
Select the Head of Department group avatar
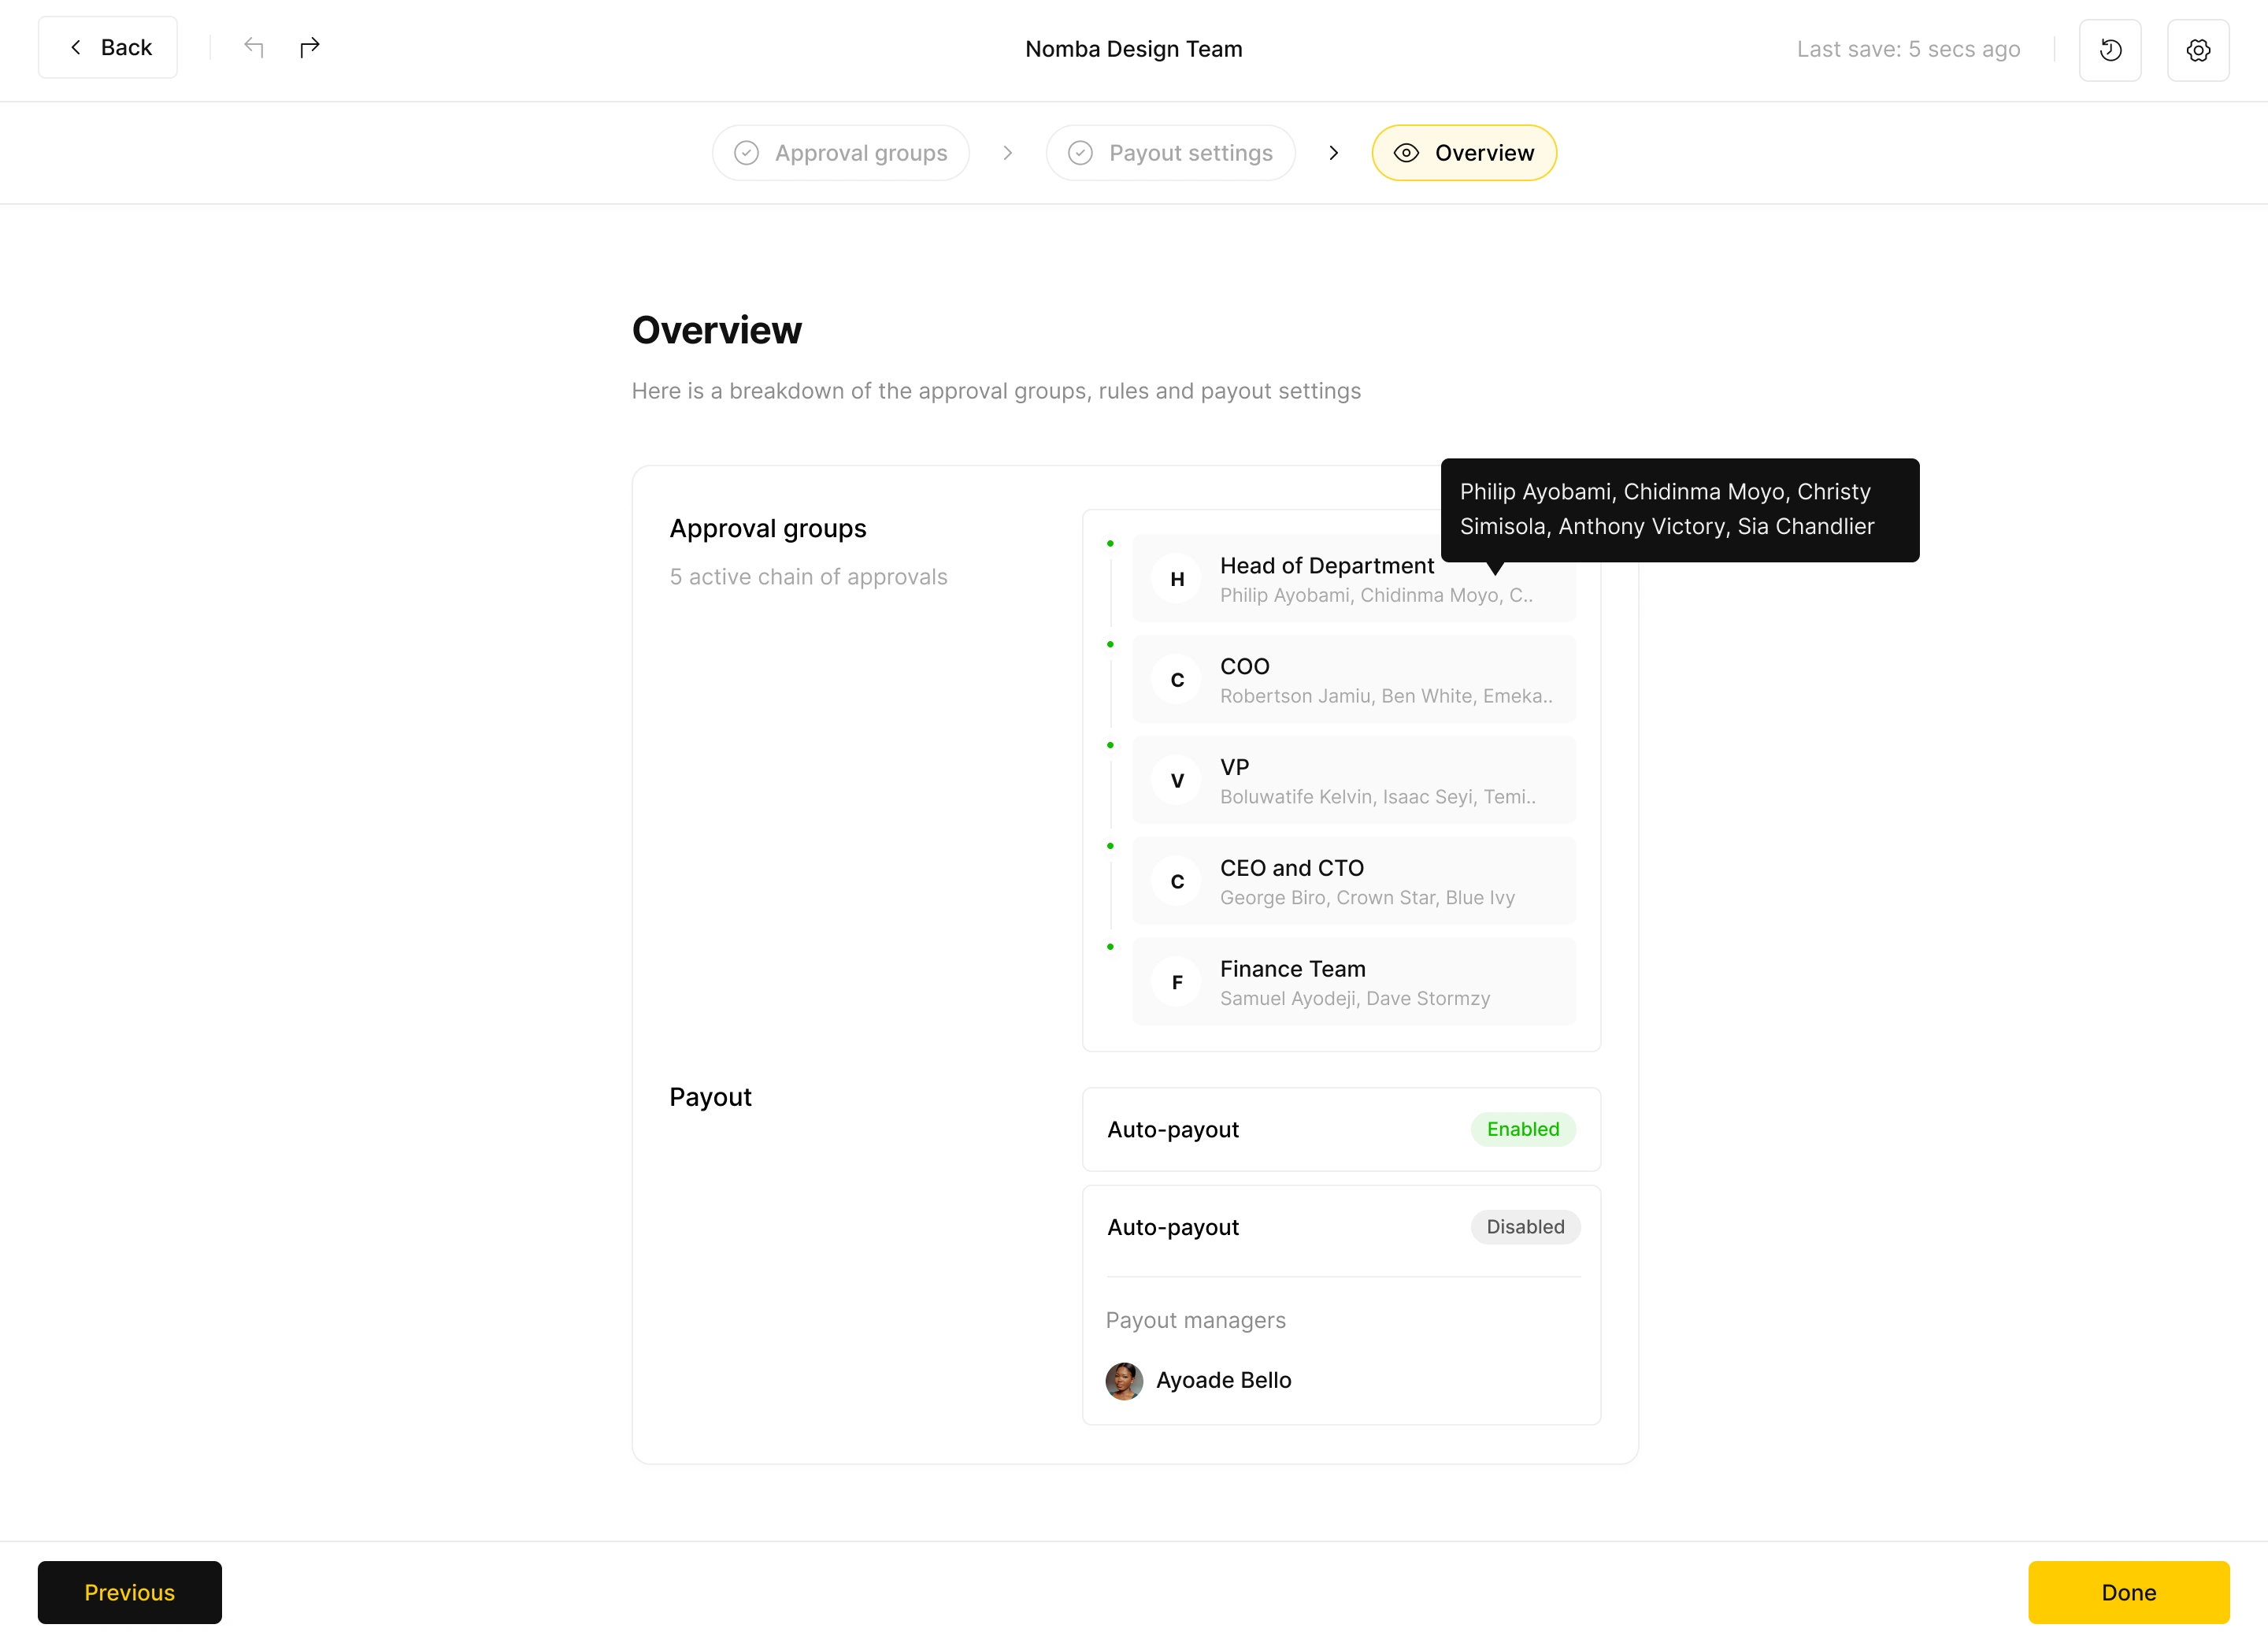coord(1176,579)
